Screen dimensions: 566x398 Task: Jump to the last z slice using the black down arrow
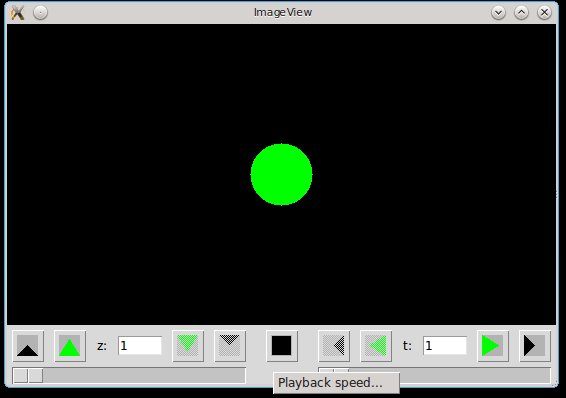click(230, 346)
